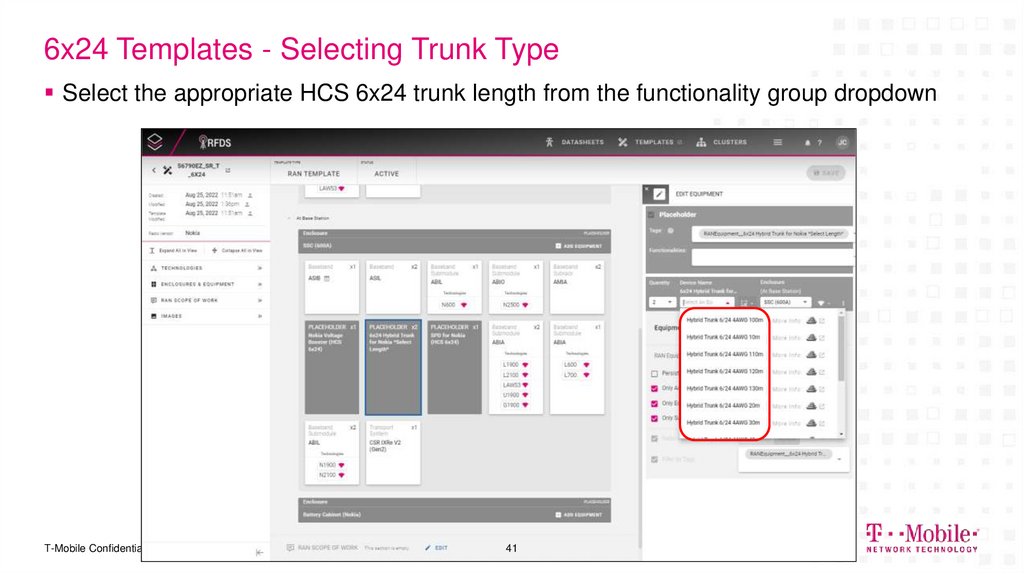Expand the Images section
This screenshot has width=1024, height=574.
pyautogui.click(x=206, y=316)
